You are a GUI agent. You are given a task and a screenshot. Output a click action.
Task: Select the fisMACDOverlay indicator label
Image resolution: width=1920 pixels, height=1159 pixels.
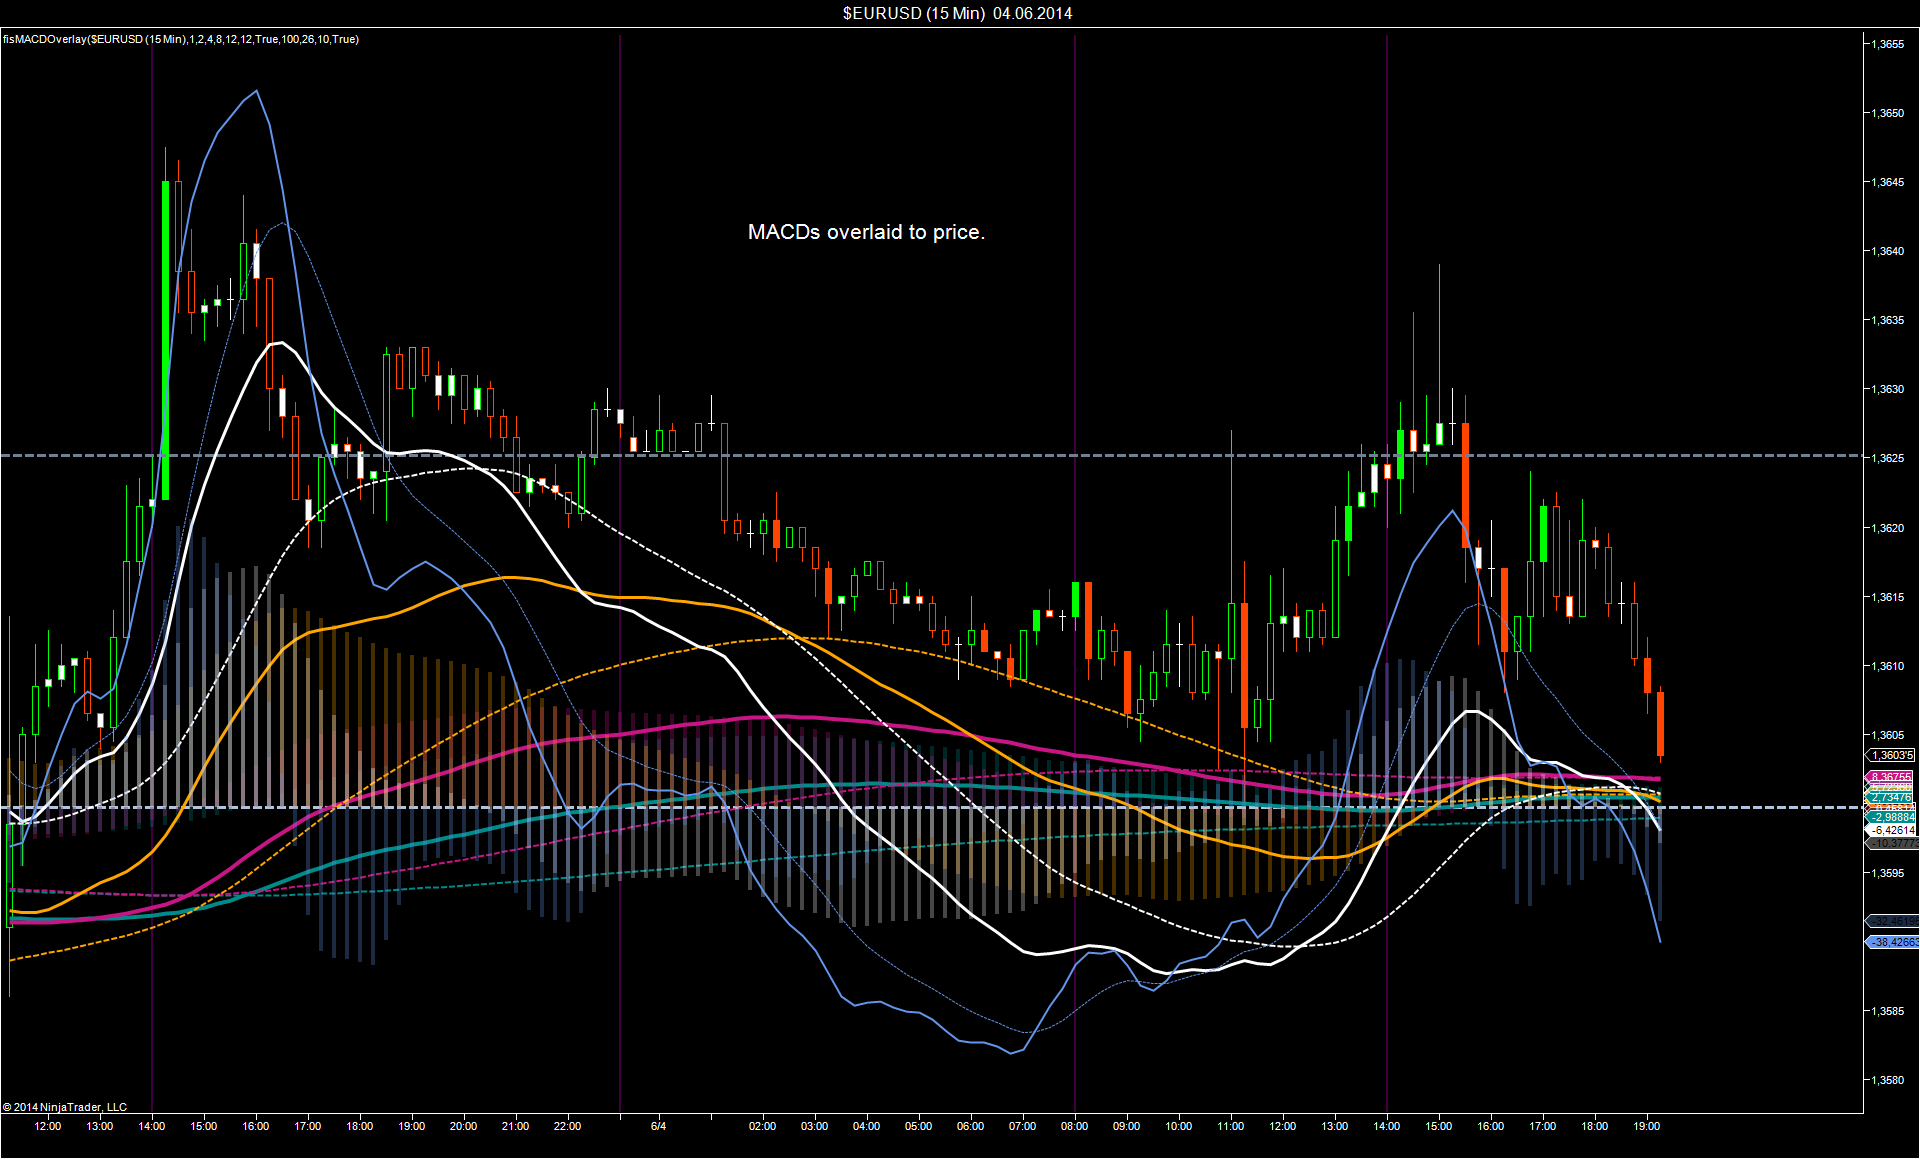coord(181,39)
